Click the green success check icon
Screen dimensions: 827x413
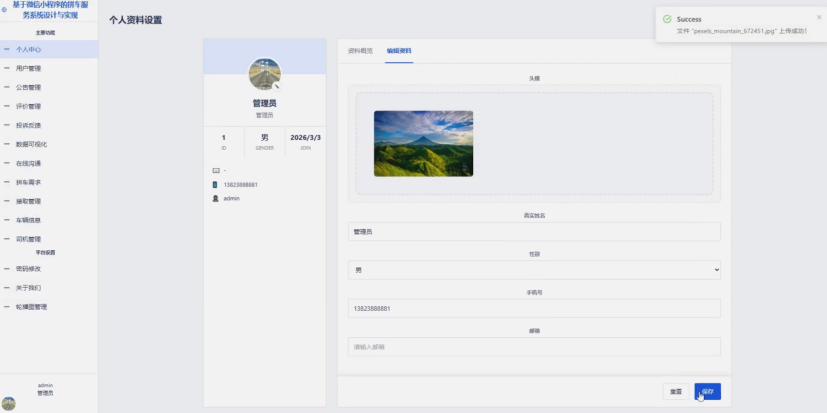coord(667,20)
